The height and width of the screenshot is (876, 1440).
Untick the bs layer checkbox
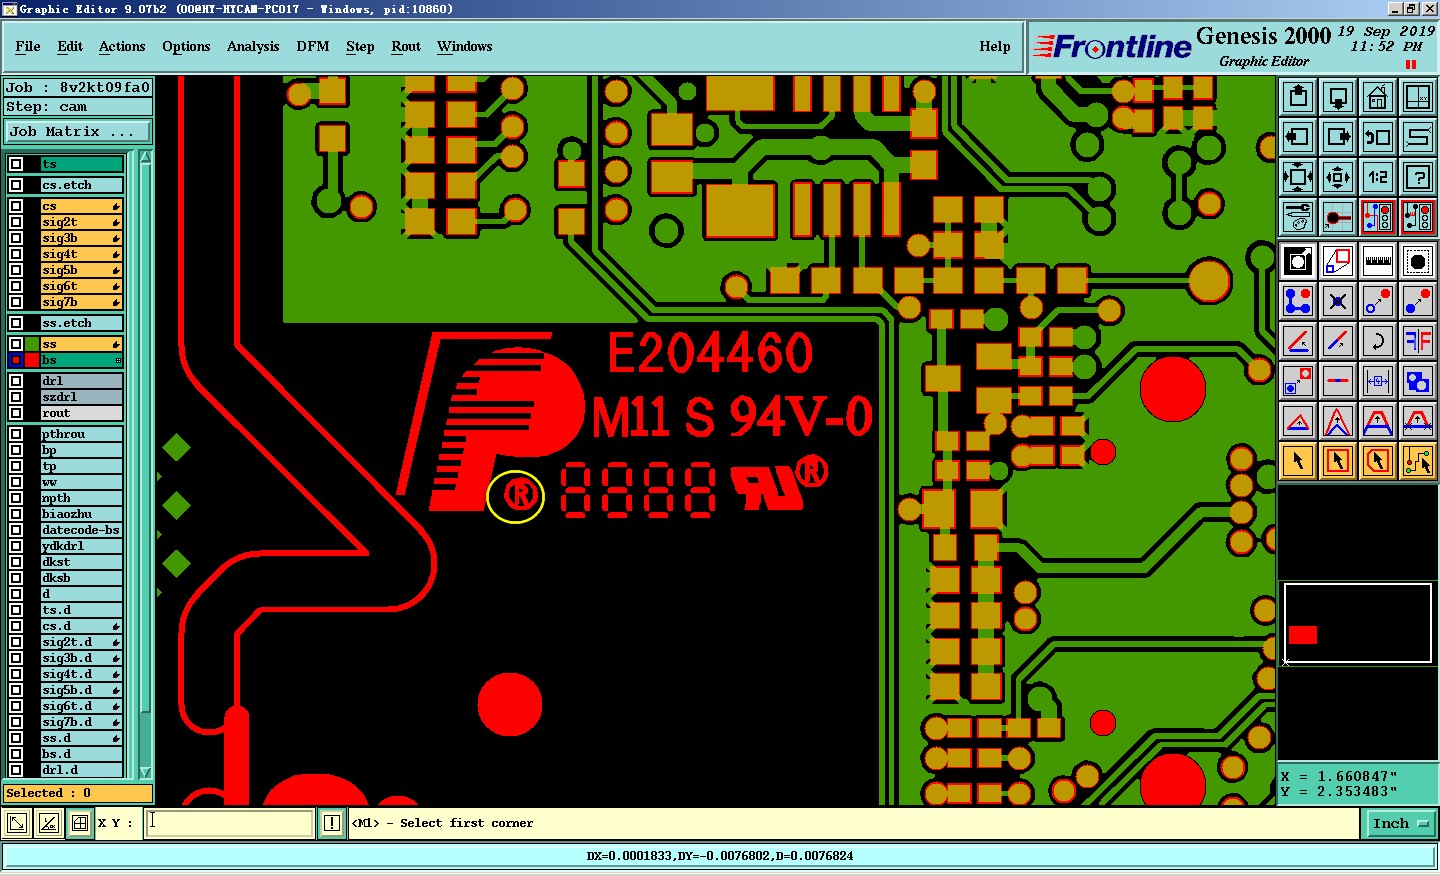[16, 360]
